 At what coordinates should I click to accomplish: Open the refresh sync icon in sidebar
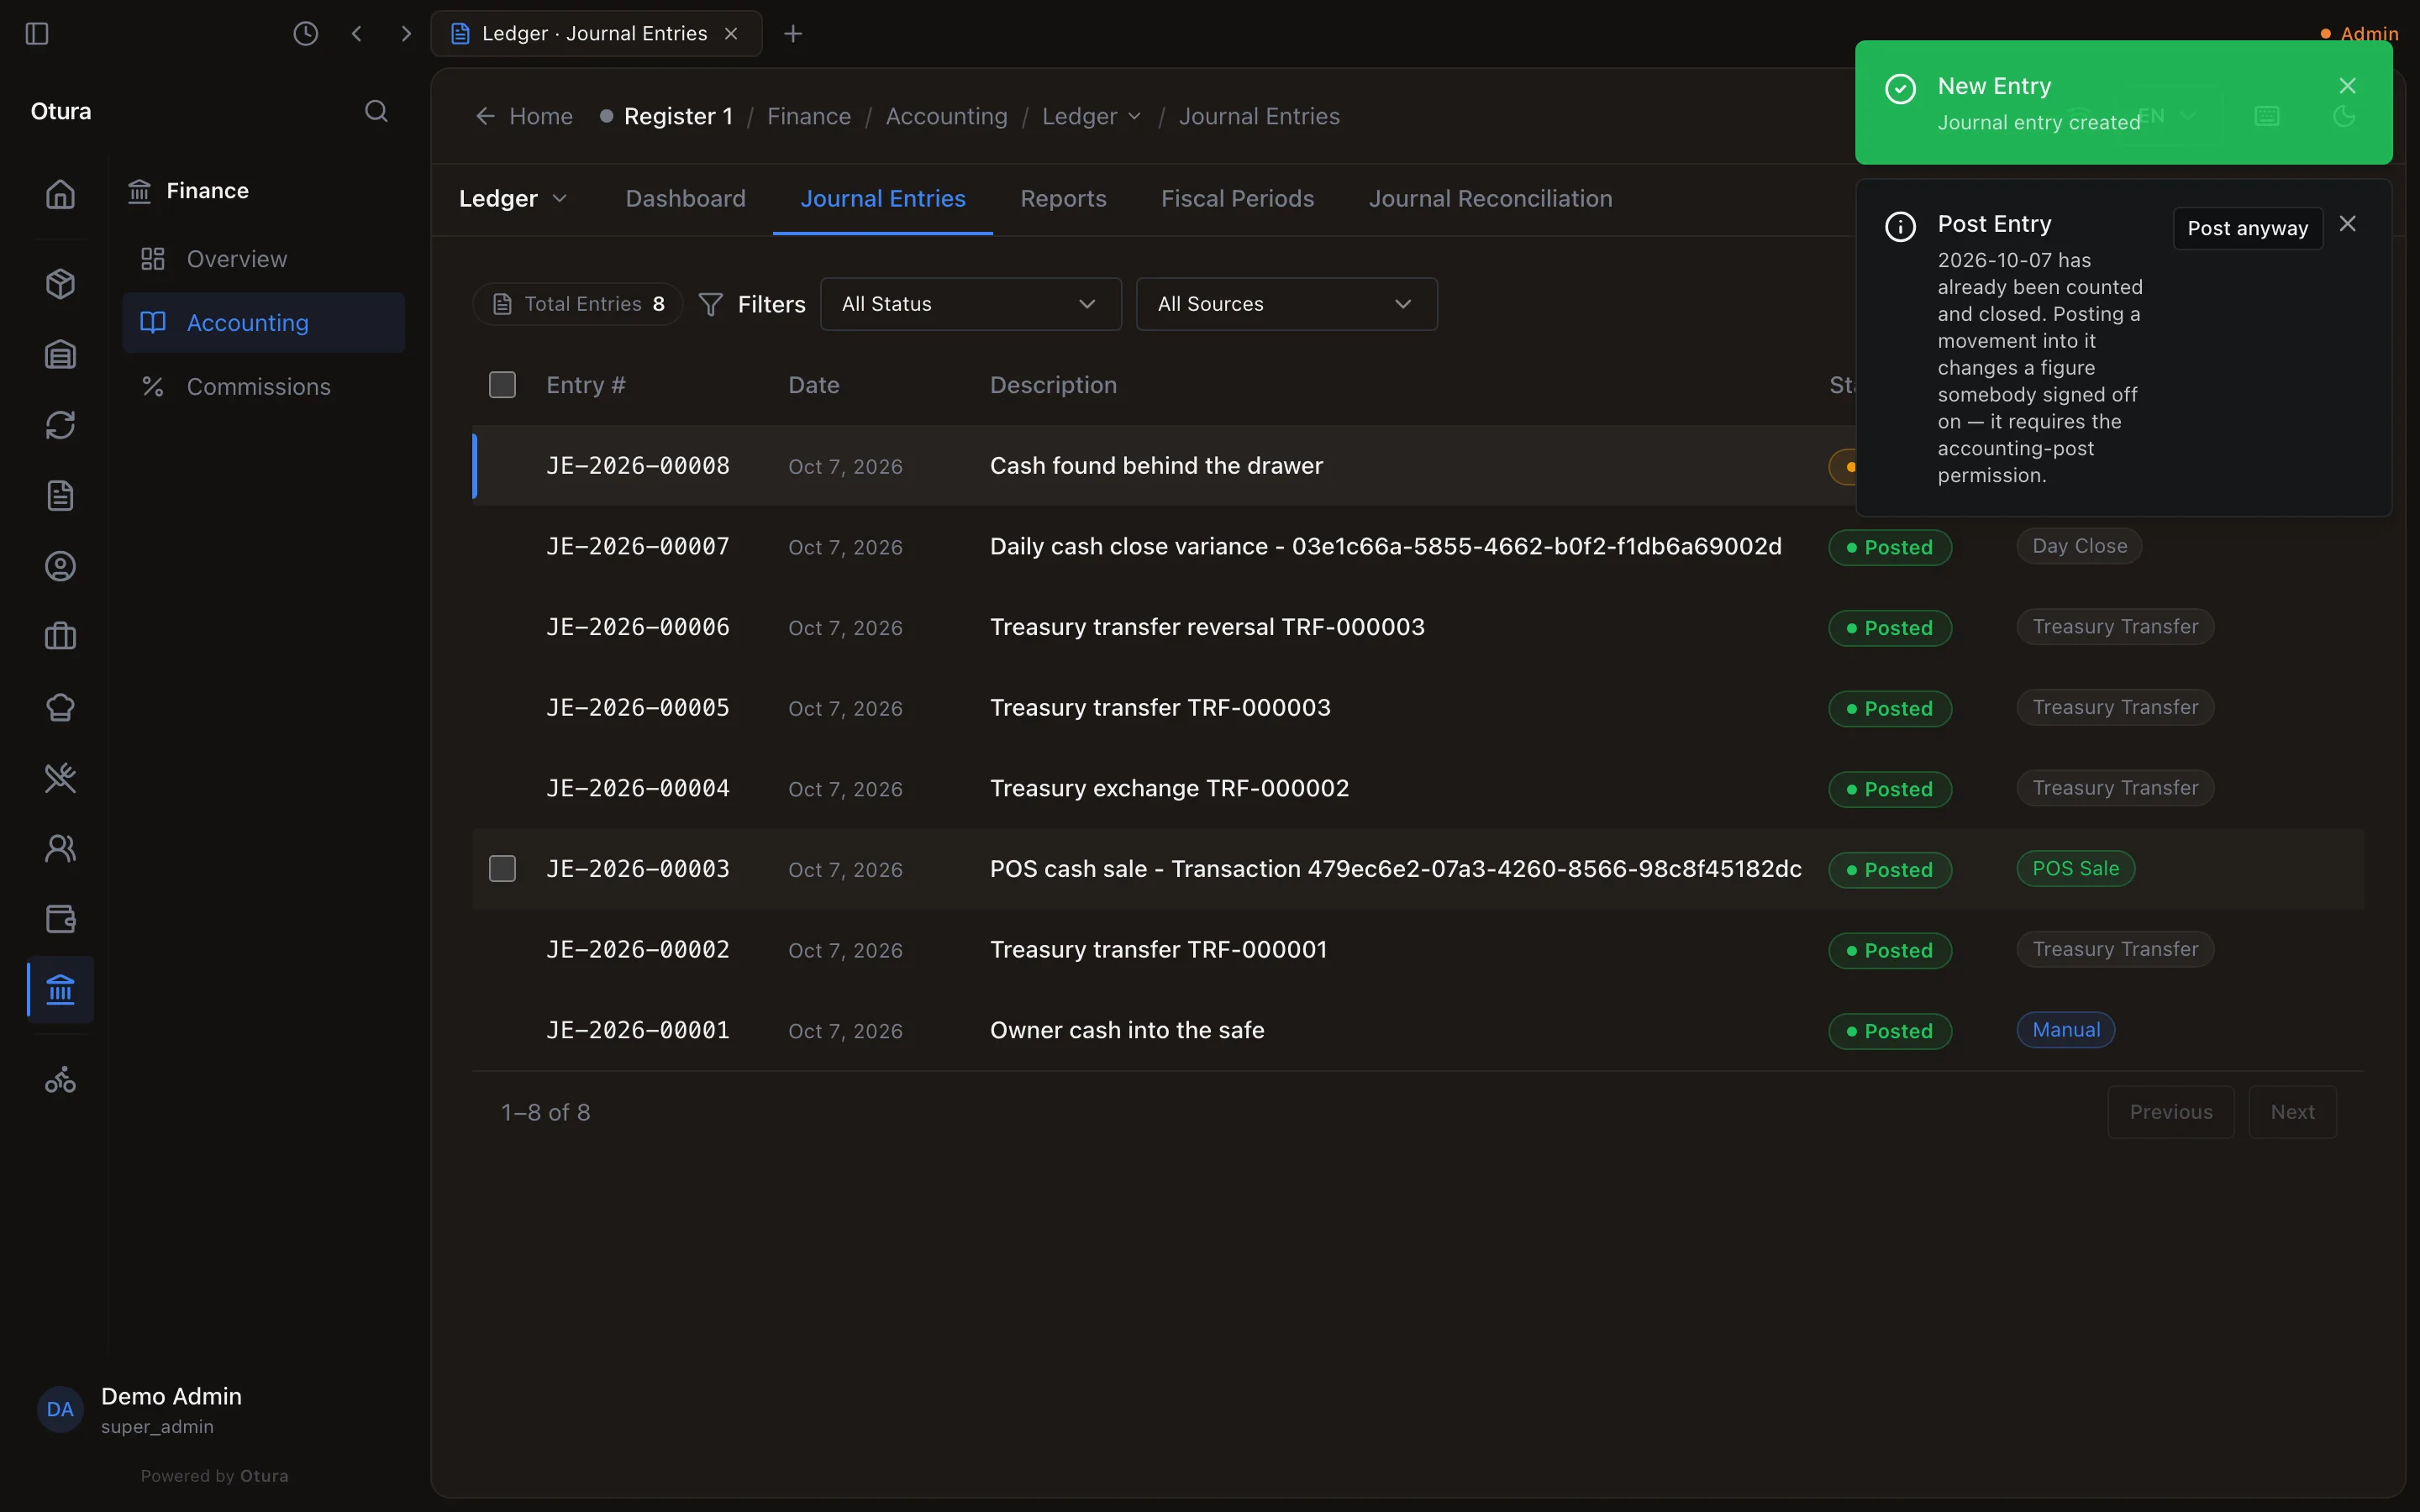60,425
